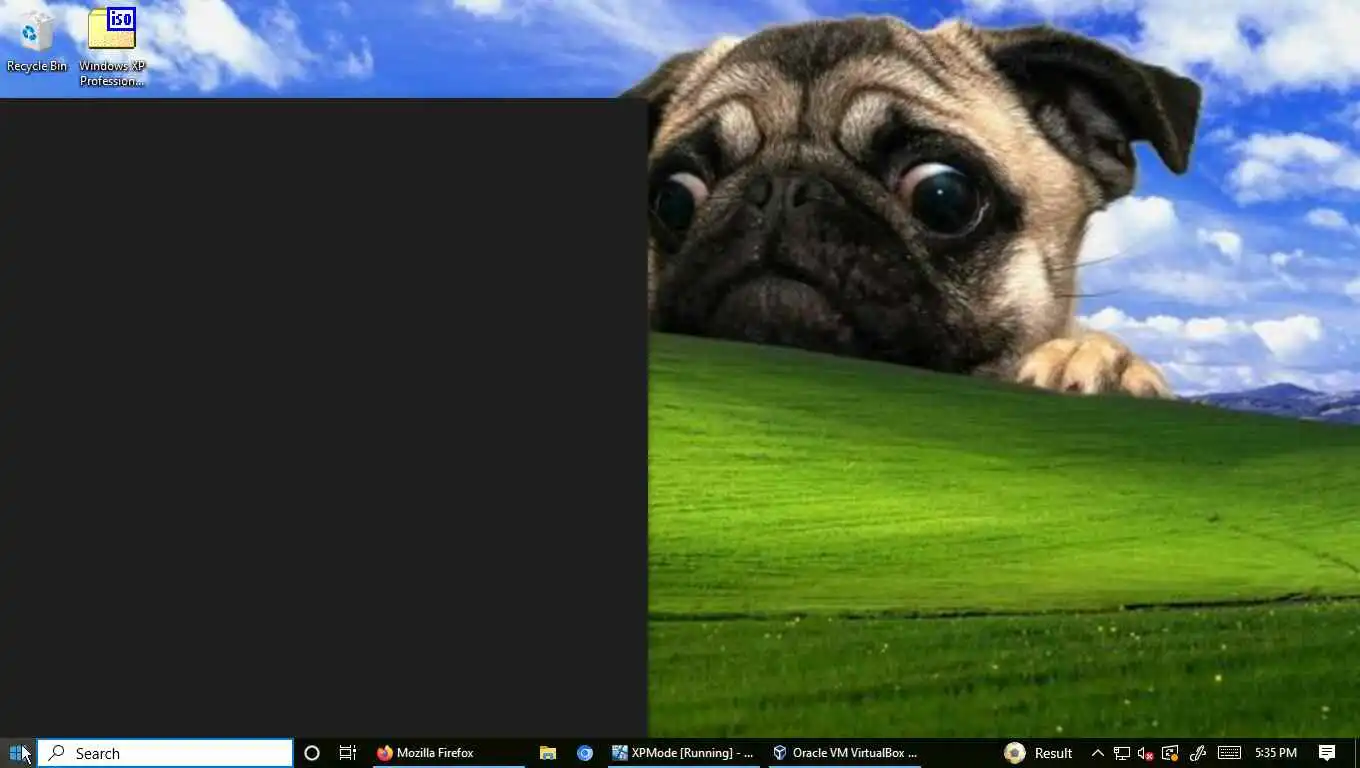Select the Recycle Bin desktop icon
The height and width of the screenshot is (768, 1360).
click(37, 42)
